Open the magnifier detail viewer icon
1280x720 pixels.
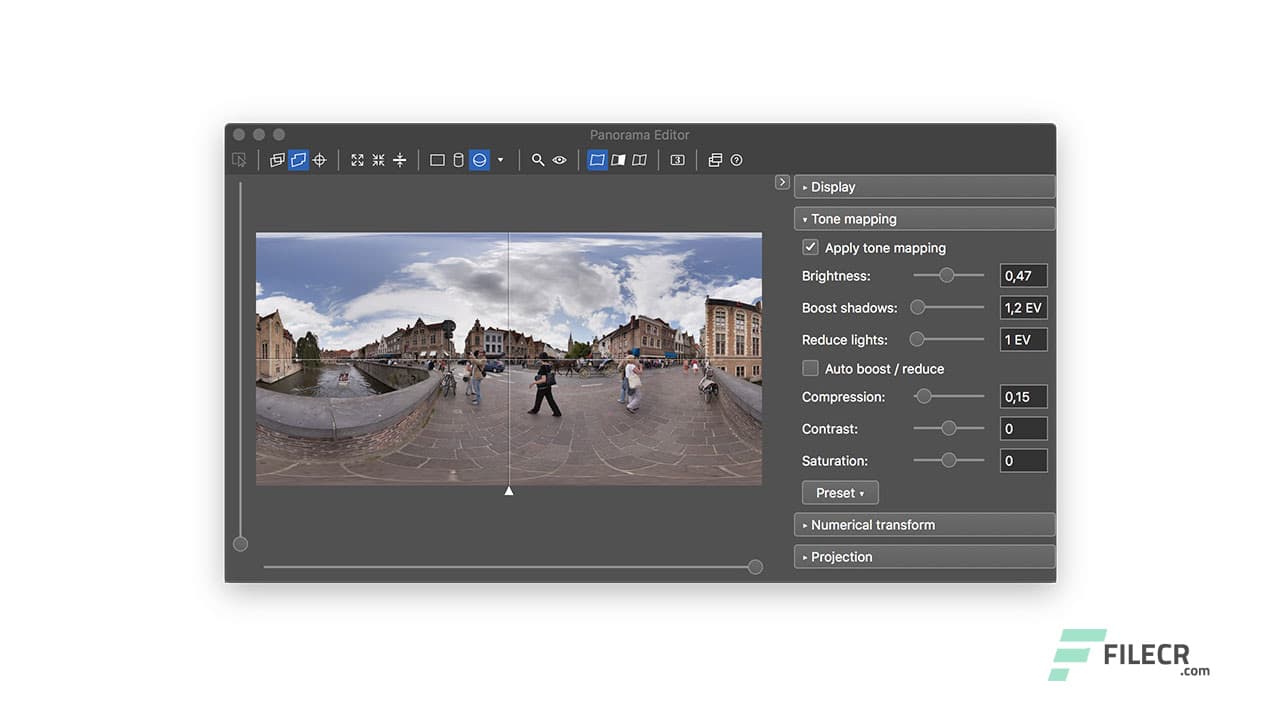coord(538,159)
